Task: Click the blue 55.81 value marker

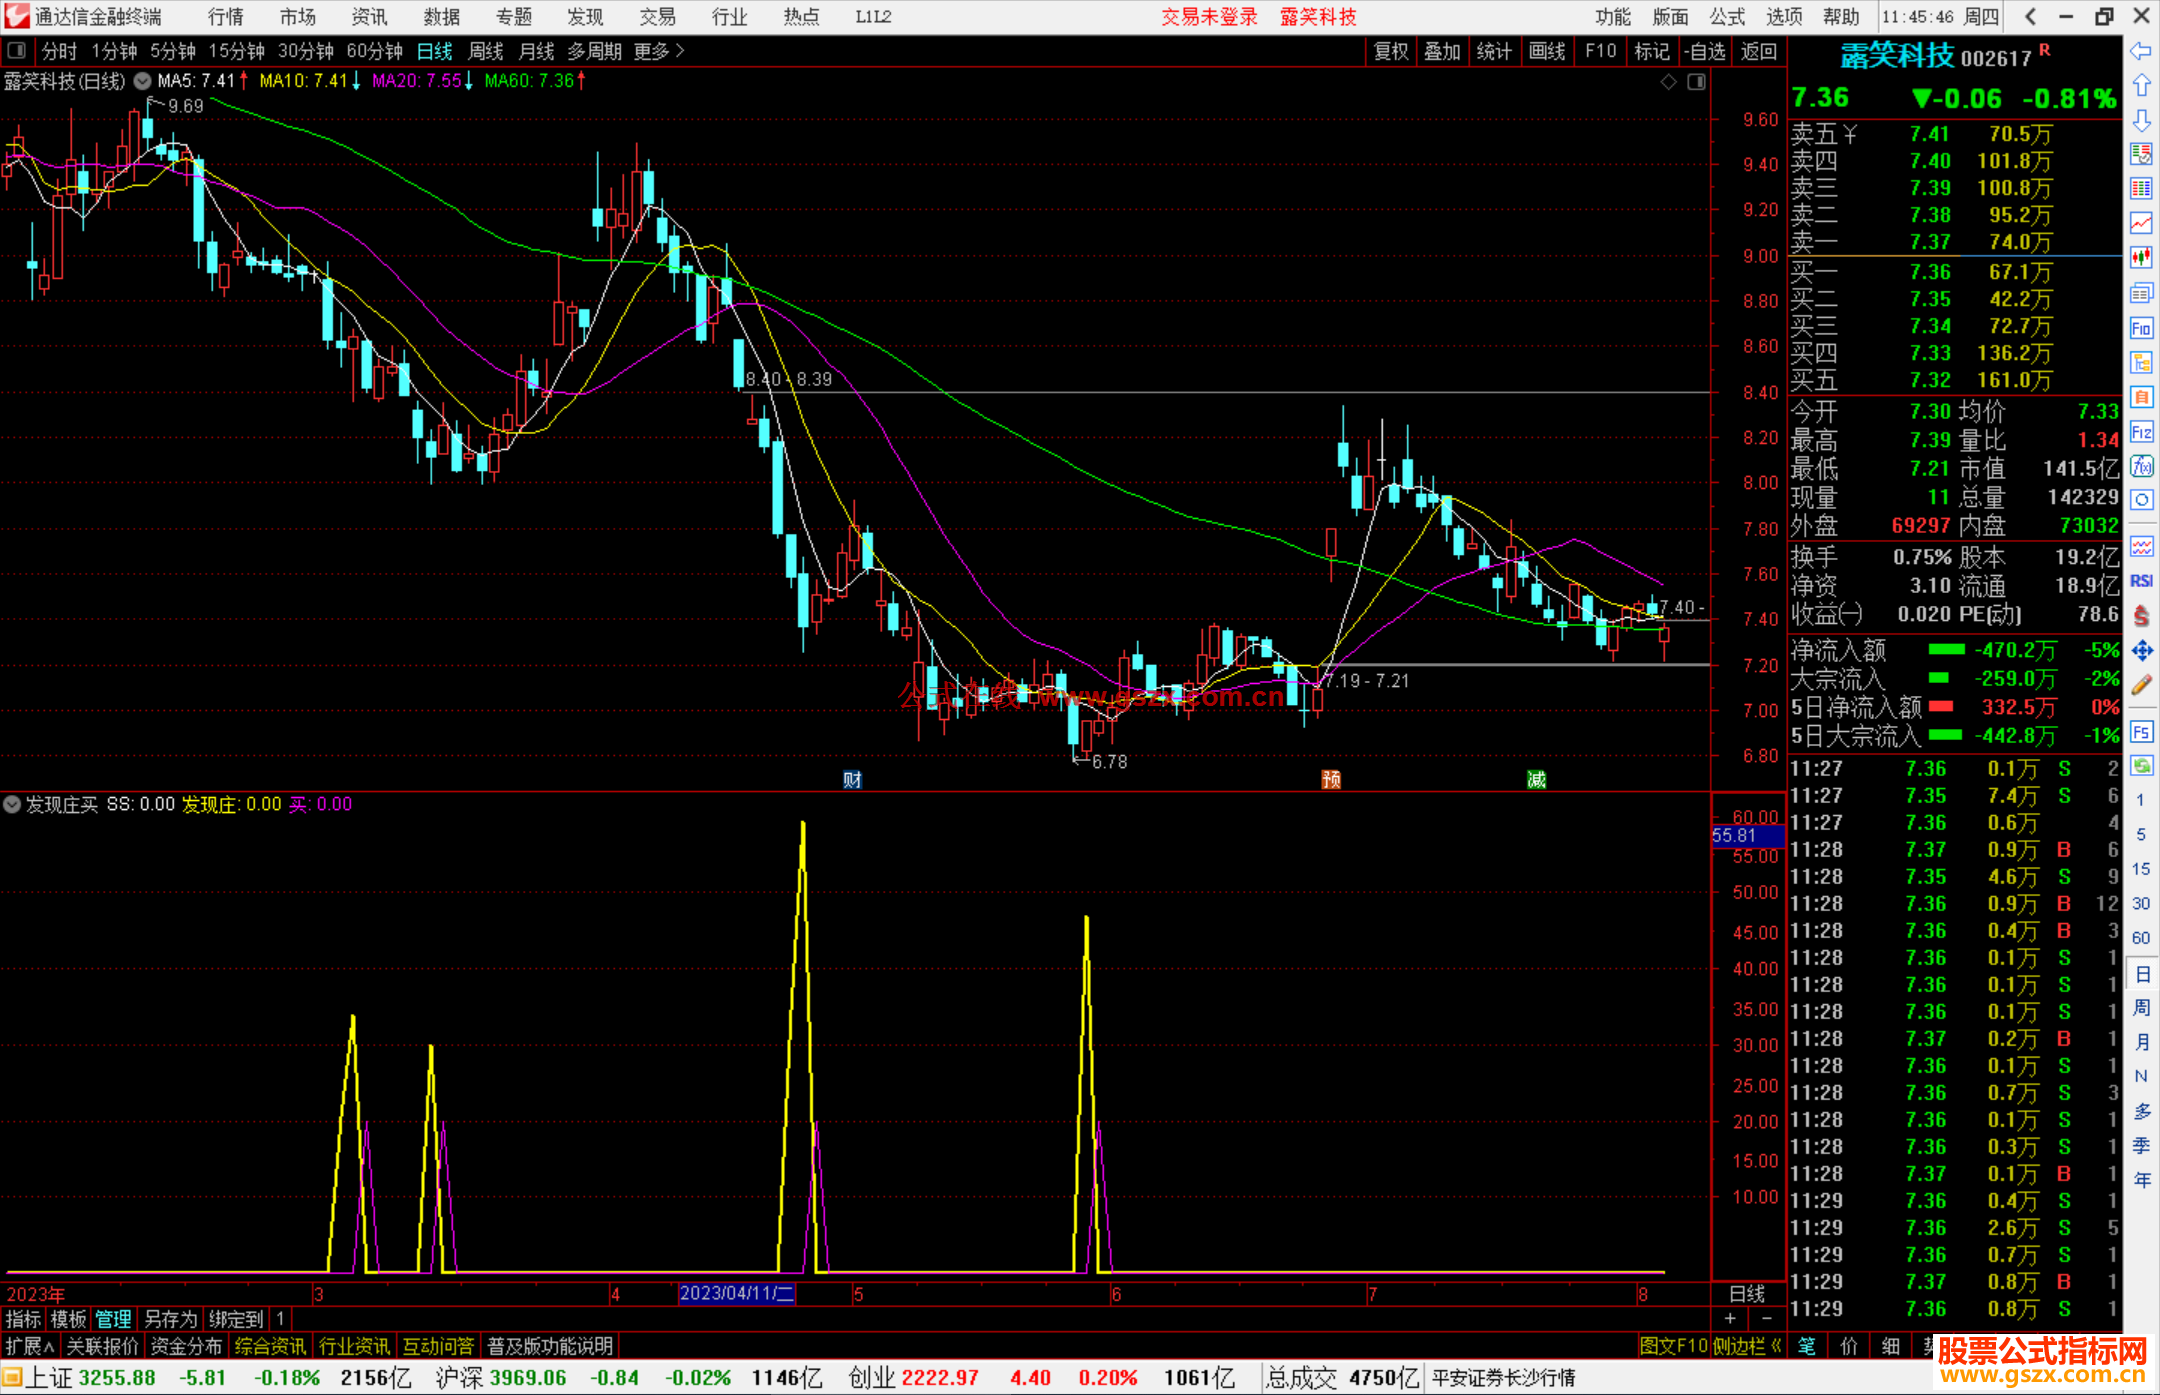Action: click(1746, 835)
